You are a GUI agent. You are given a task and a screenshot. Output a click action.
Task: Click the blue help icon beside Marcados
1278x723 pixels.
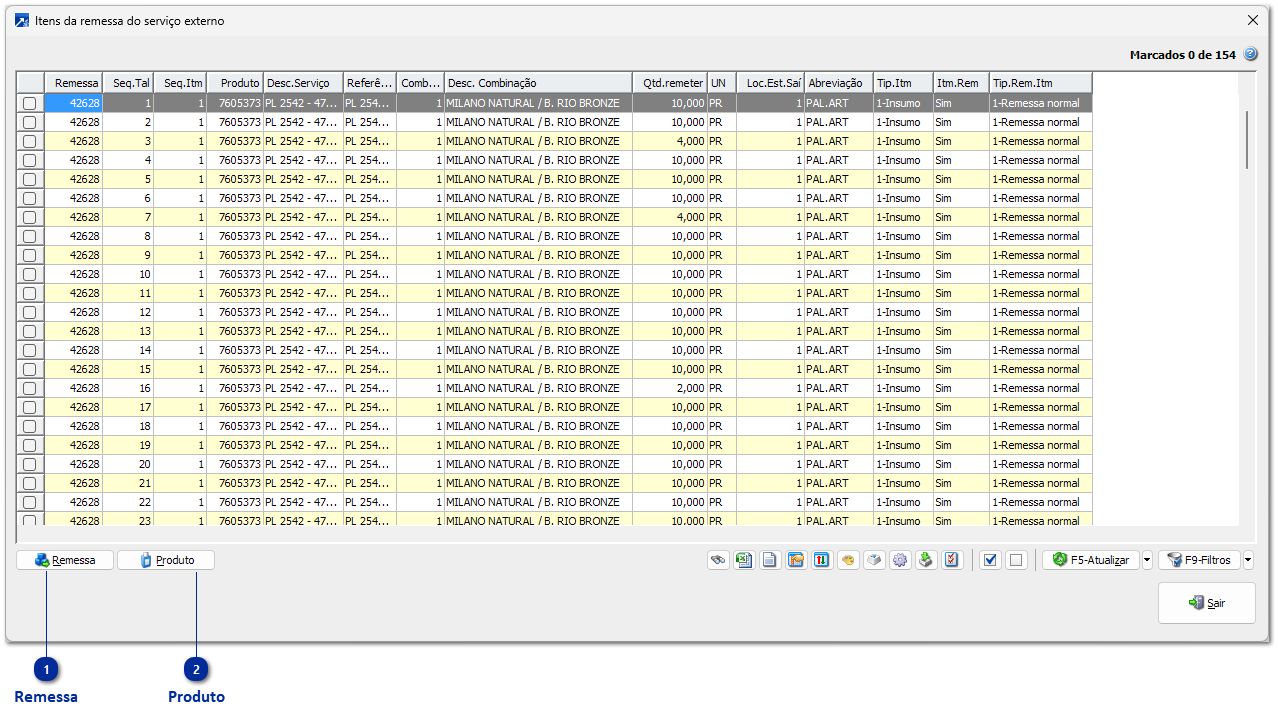(x=1250, y=55)
